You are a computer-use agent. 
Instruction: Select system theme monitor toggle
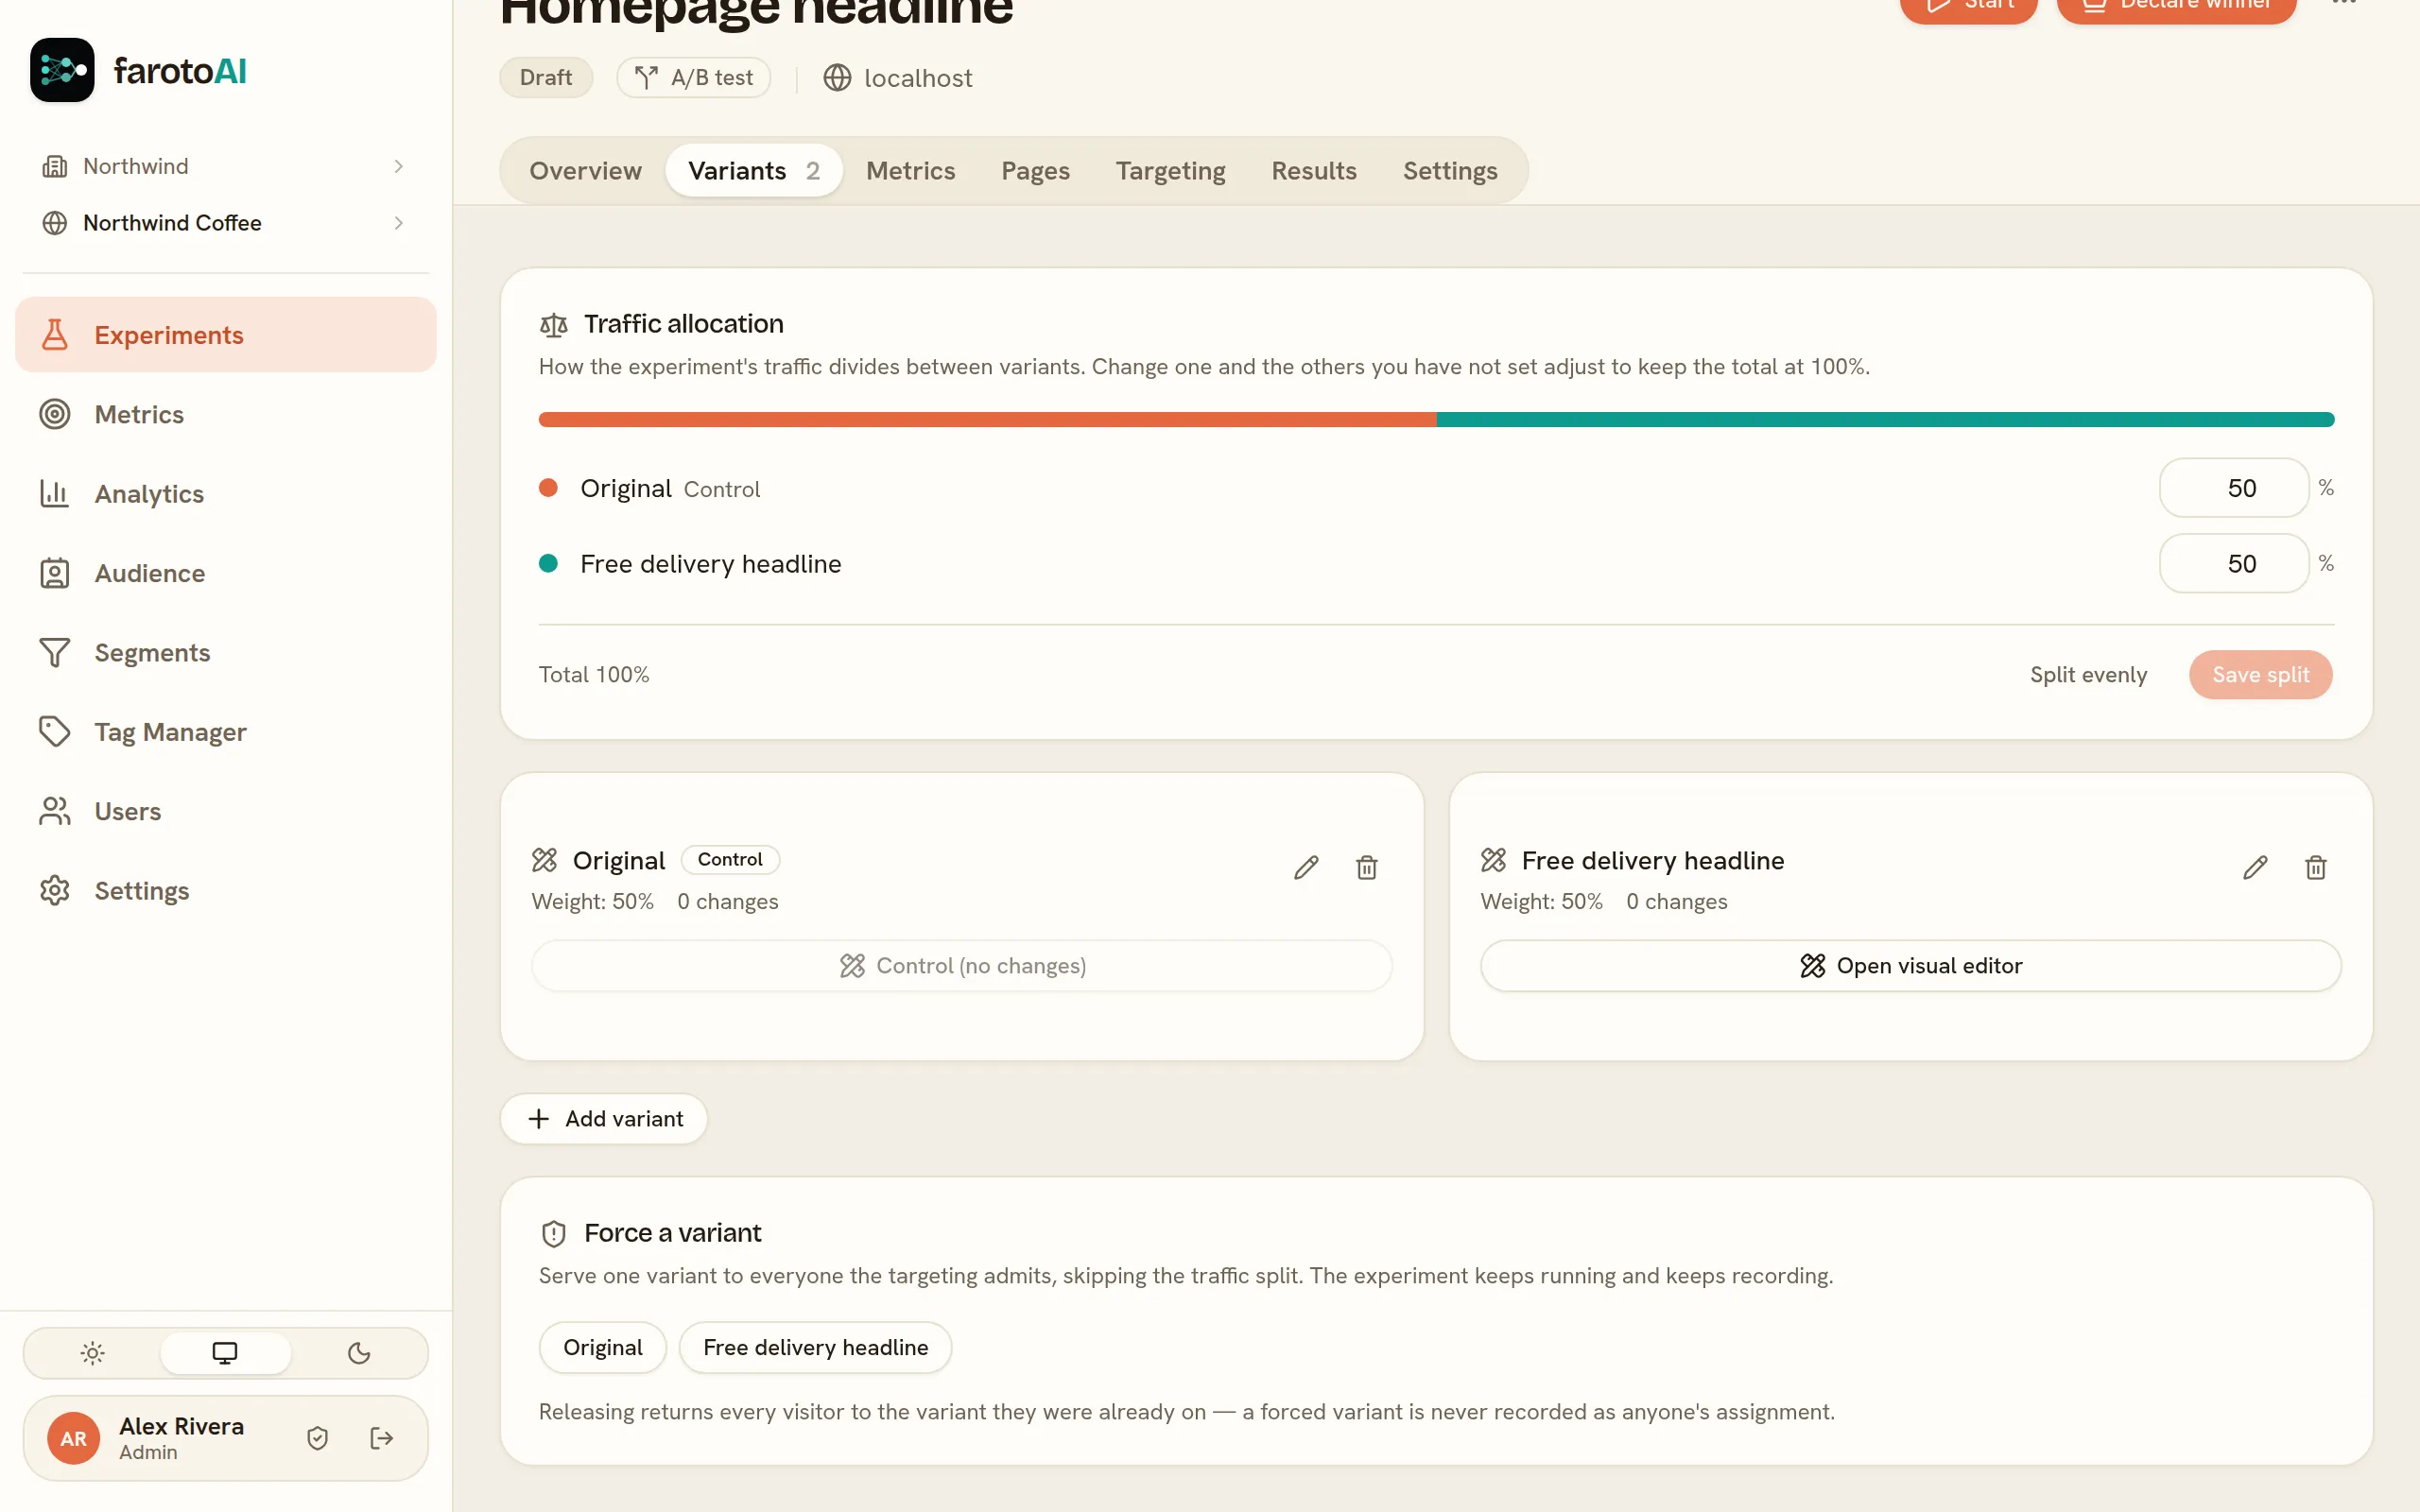(x=225, y=1353)
